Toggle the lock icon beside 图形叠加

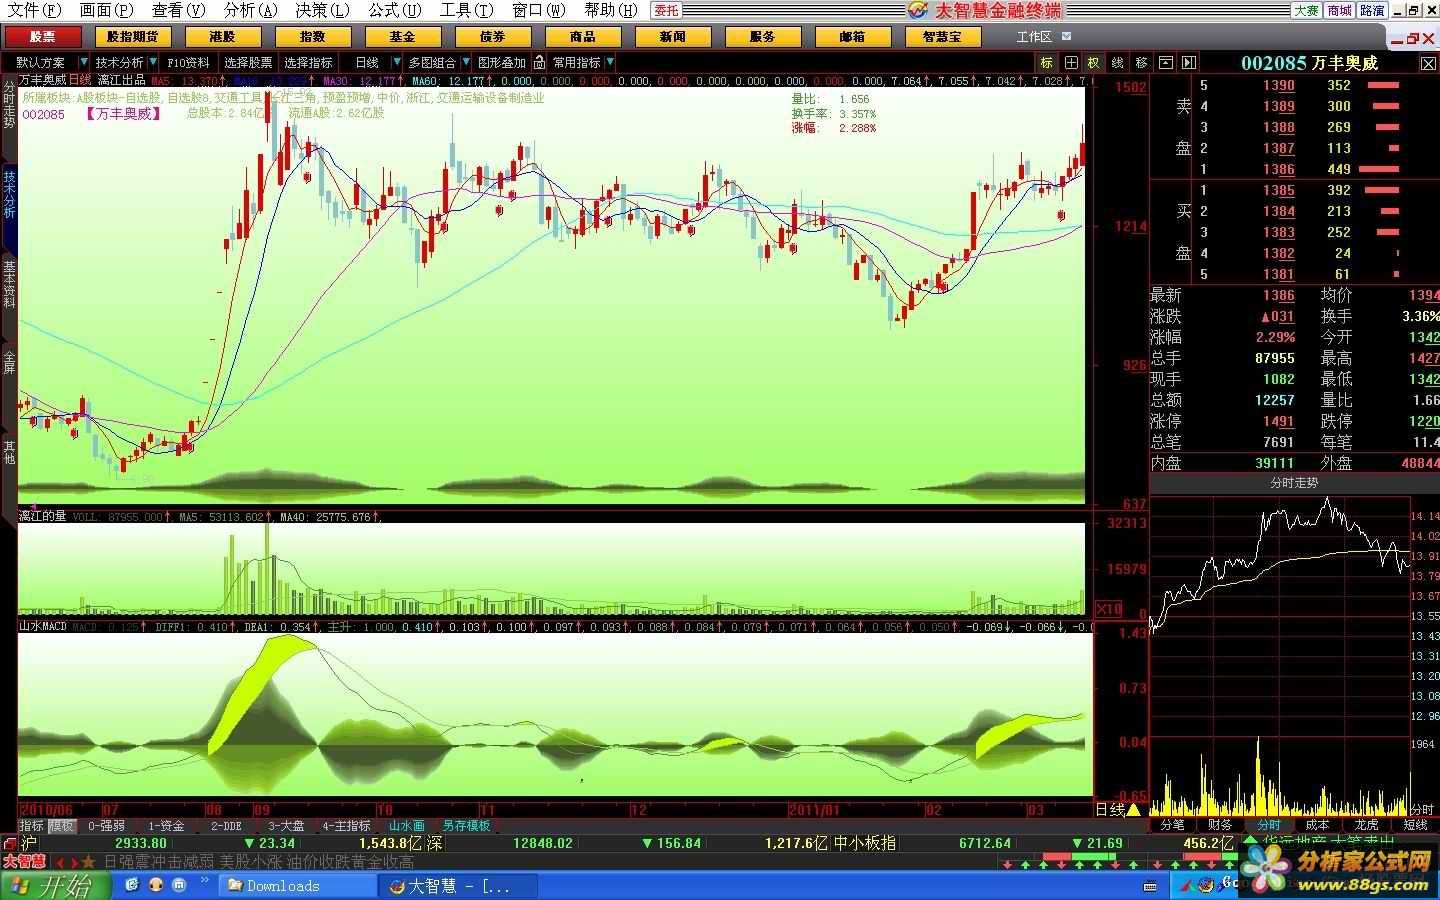(x=539, y=62)
